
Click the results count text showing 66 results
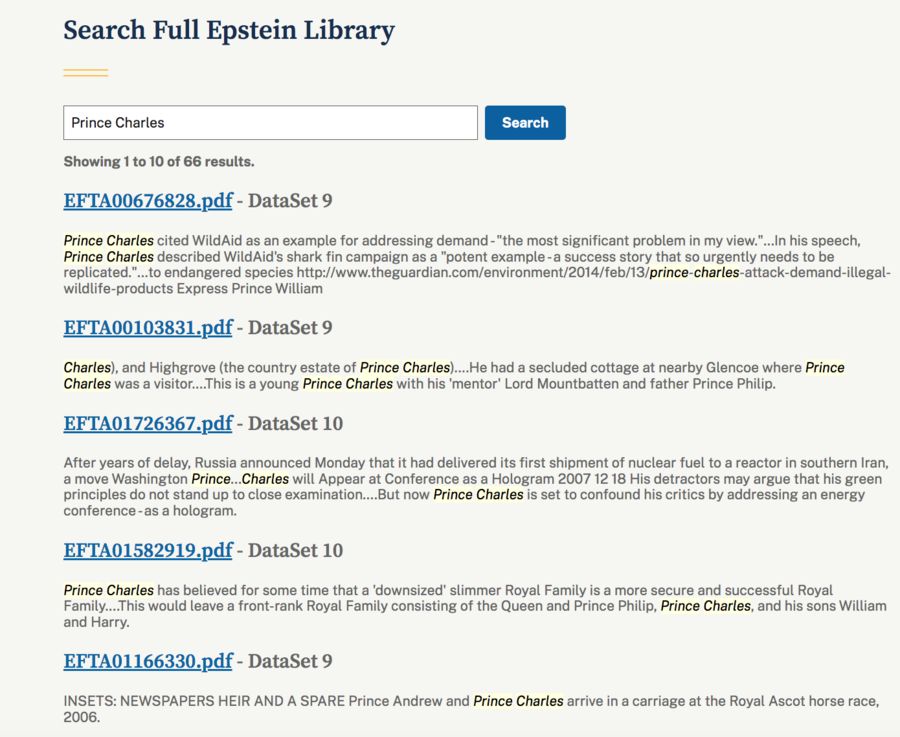pos(157,161)
